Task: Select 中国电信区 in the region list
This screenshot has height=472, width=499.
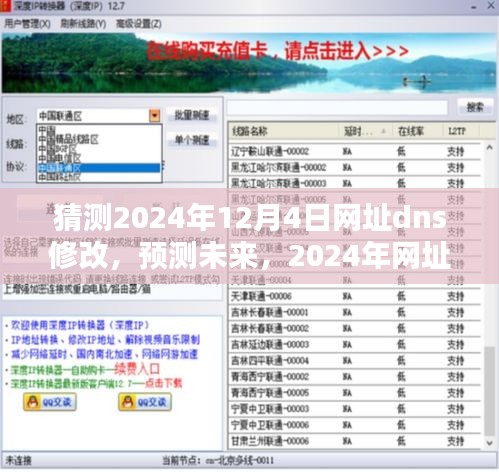Action: 60,158
